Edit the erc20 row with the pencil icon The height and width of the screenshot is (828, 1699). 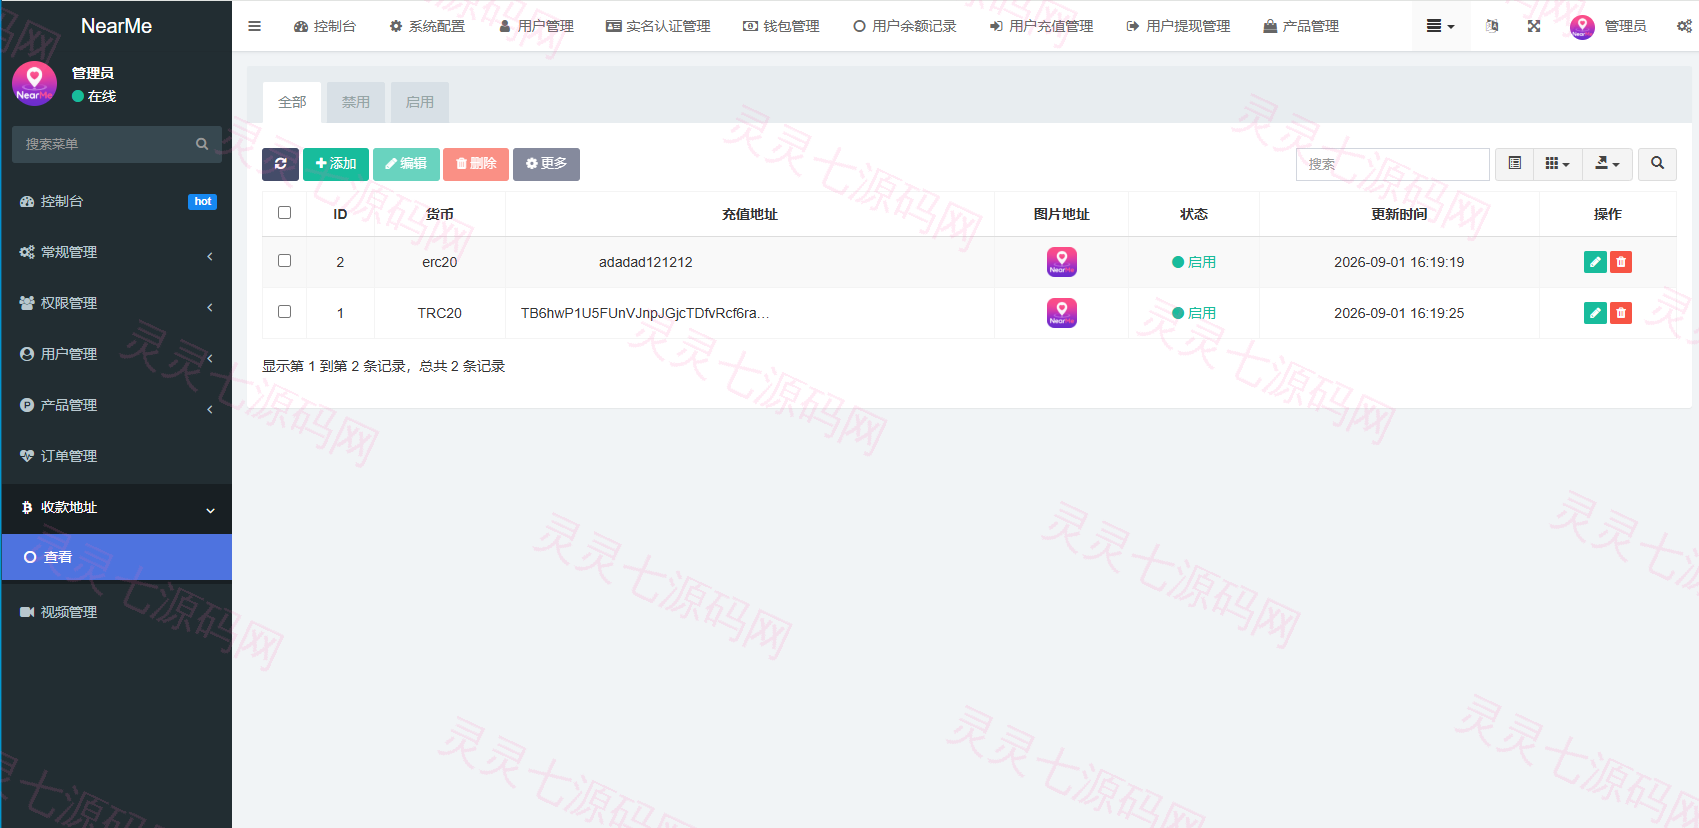click(1595, 262)
